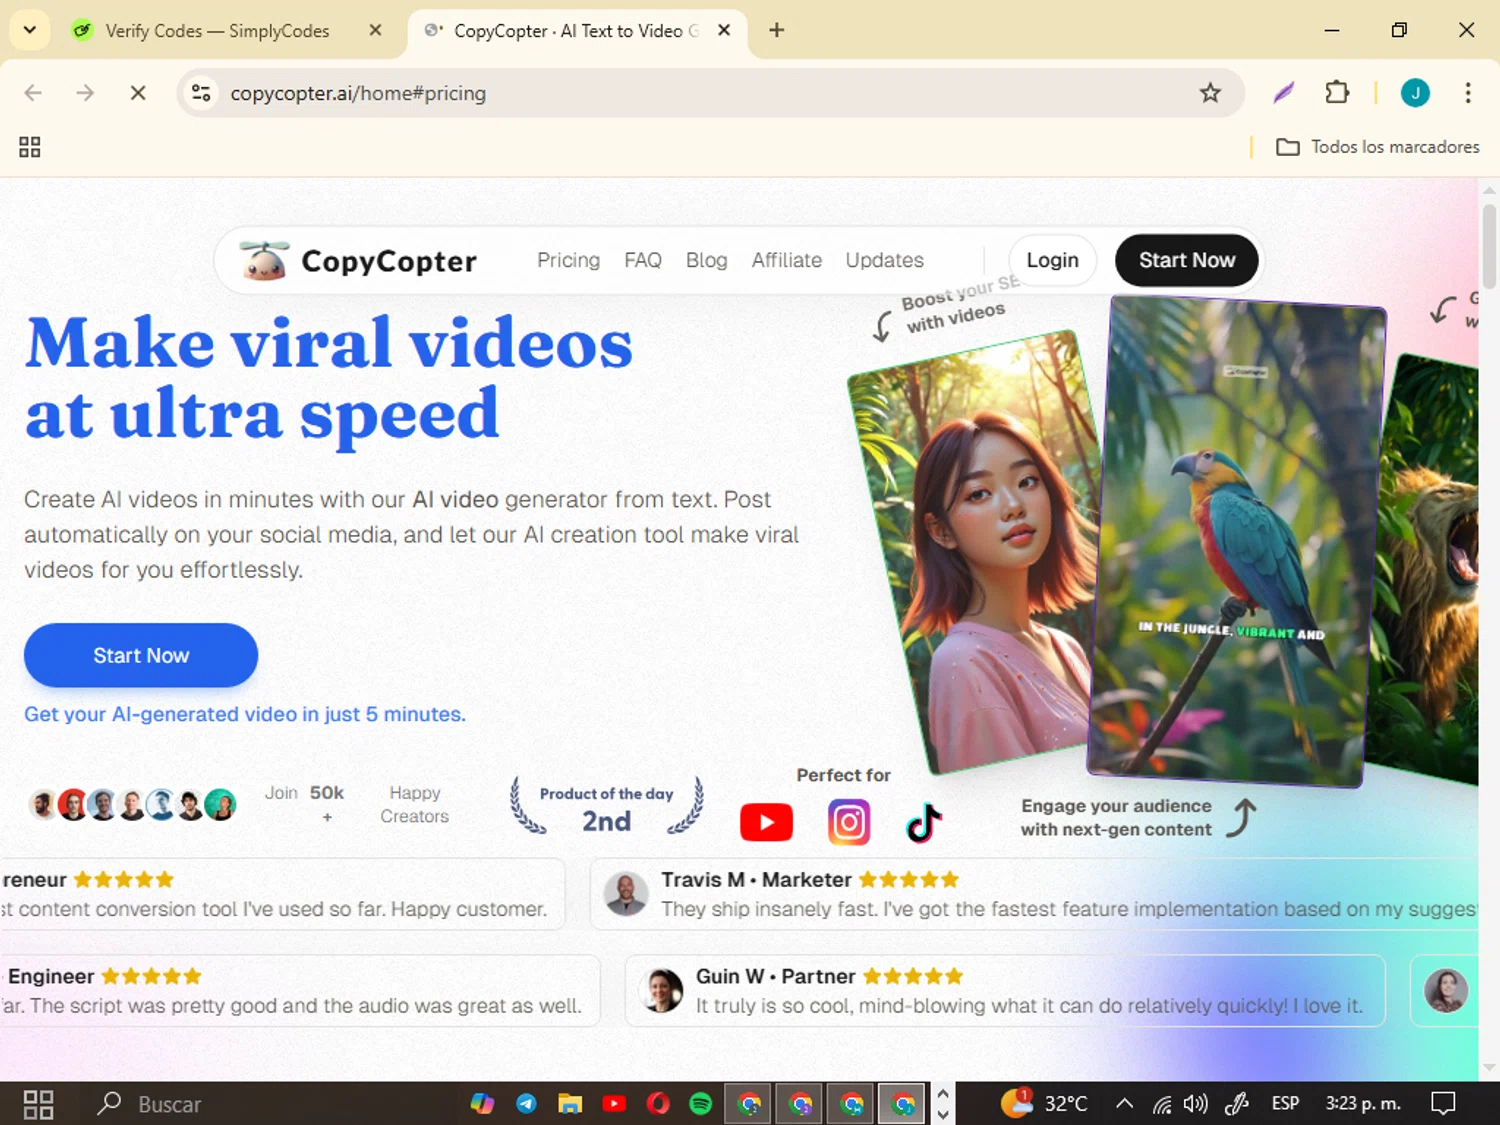The image size is (1500, 1125).
Task: Open a new browser tab
Action: point(776,30)
